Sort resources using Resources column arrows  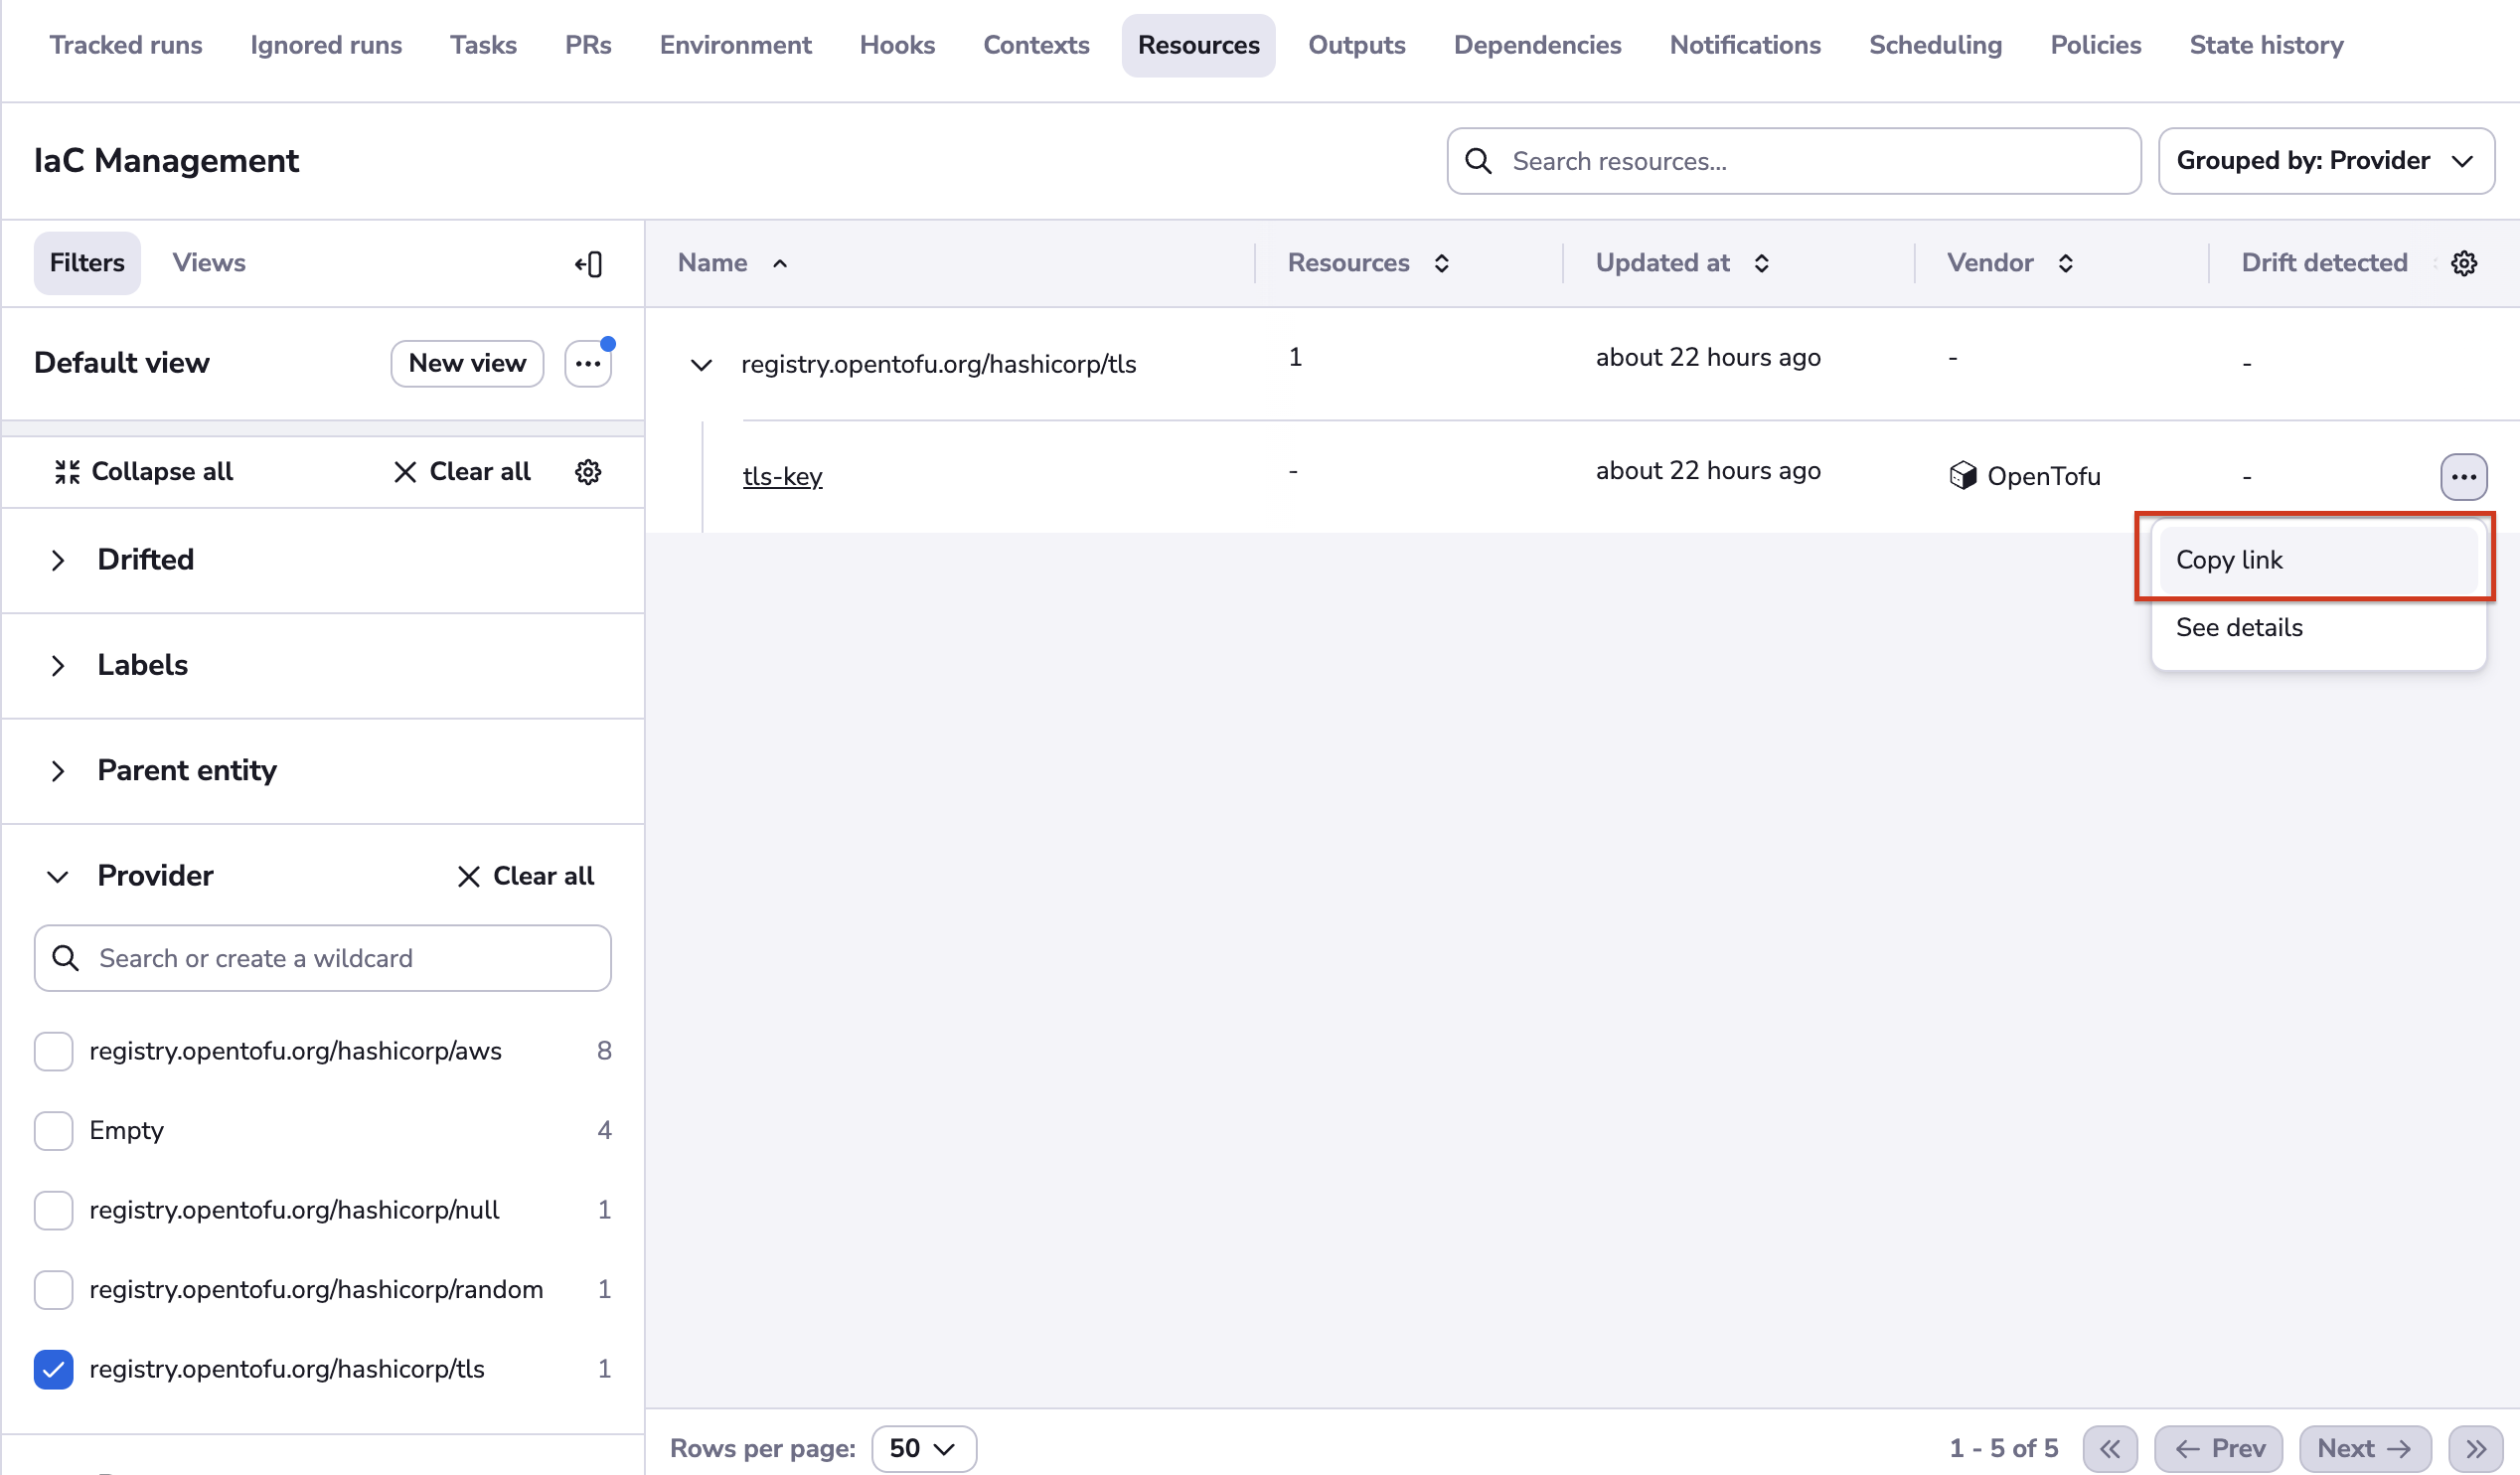1442,263
